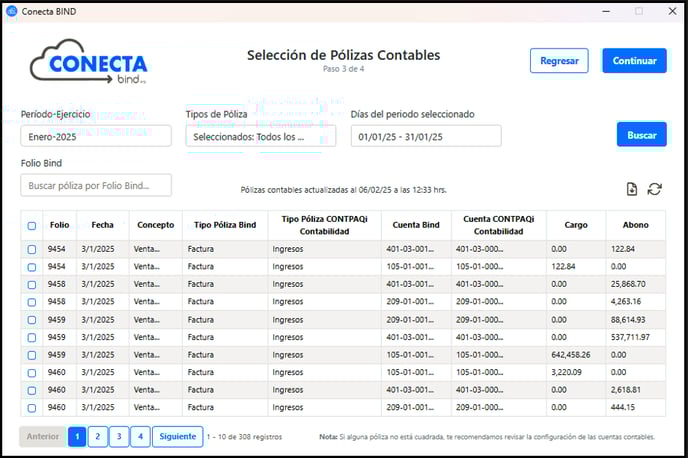Check folio 9458 row with Abono 4,263.16
Screen dimensions: 688x458
pos(32,302)
